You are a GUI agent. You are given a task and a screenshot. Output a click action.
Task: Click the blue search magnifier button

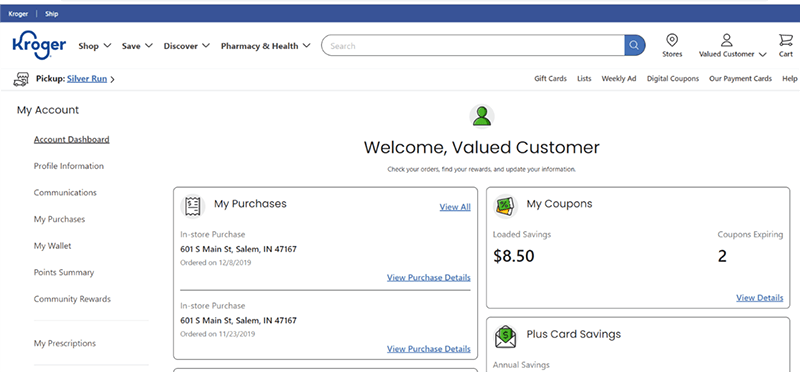tap(635, 45)
